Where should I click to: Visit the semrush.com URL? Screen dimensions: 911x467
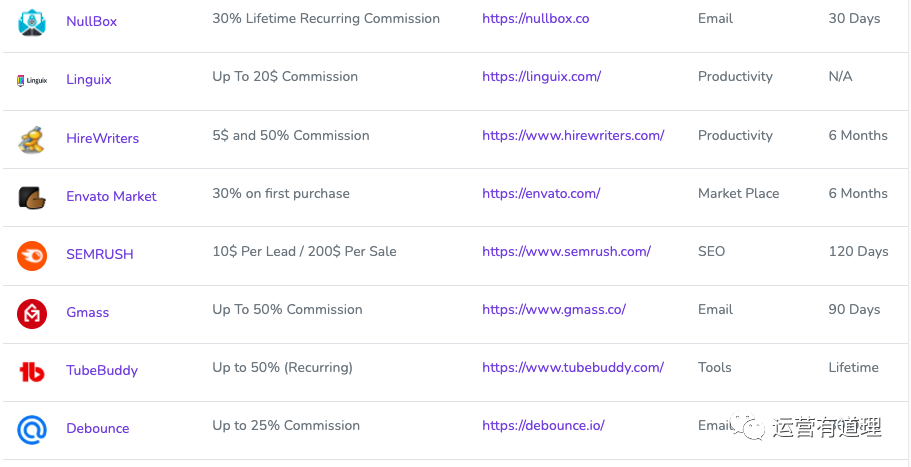(x=566, y=251)
